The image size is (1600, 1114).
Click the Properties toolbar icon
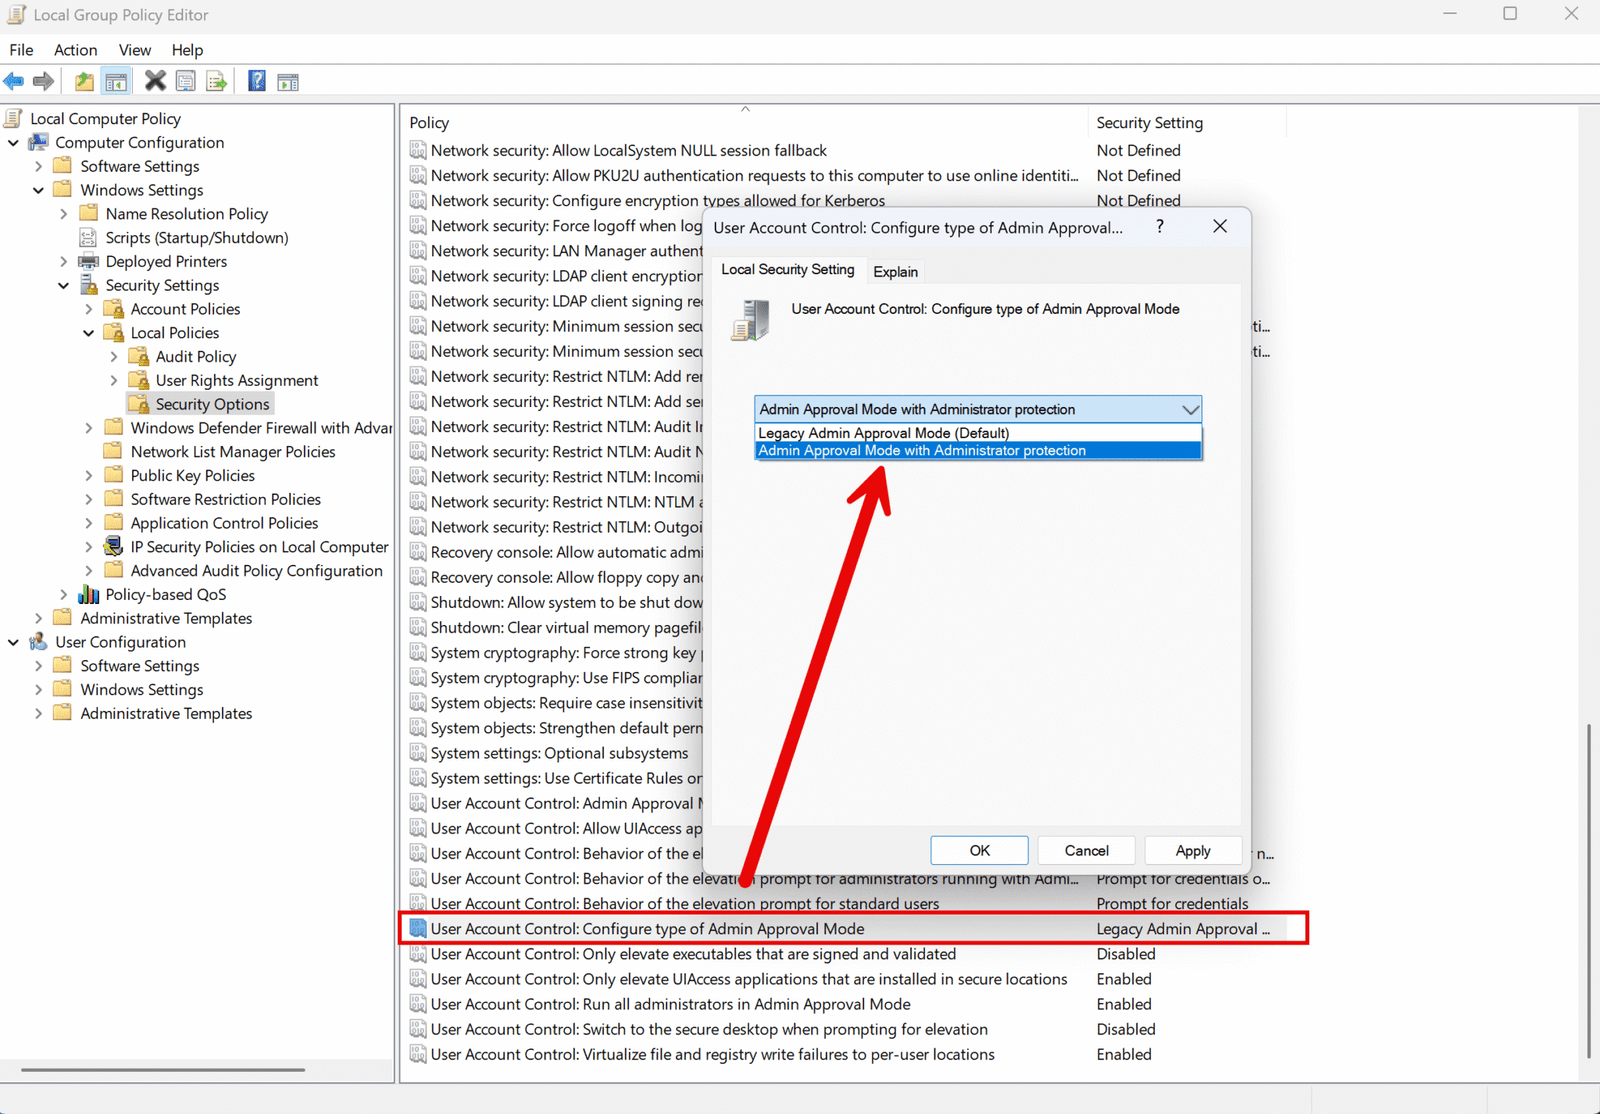tap(186, 81)
